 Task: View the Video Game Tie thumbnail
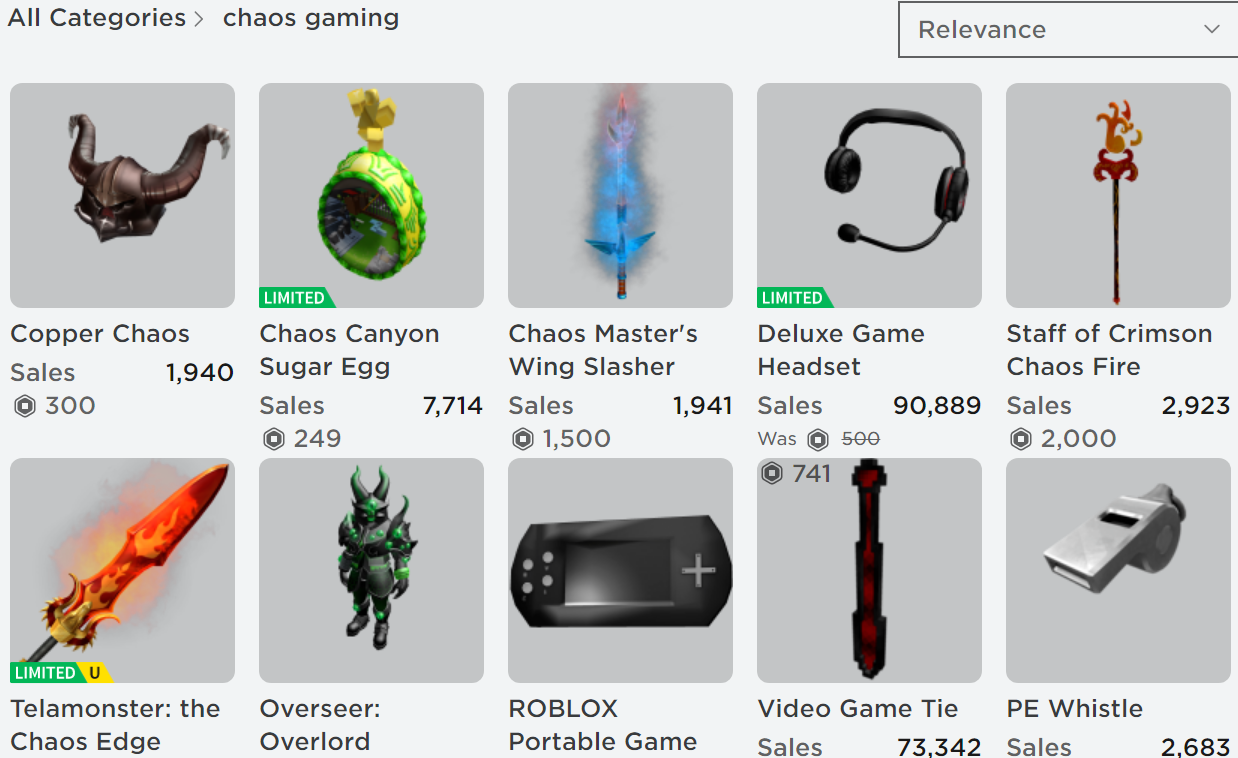869,570
